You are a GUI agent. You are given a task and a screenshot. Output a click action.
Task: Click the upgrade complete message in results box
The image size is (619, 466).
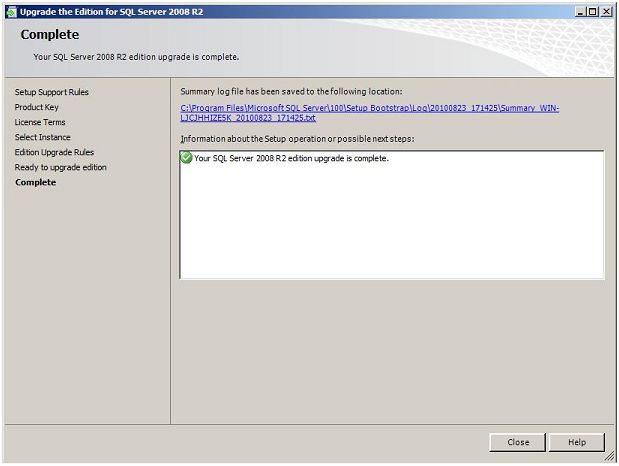click(x=291, y=158)
